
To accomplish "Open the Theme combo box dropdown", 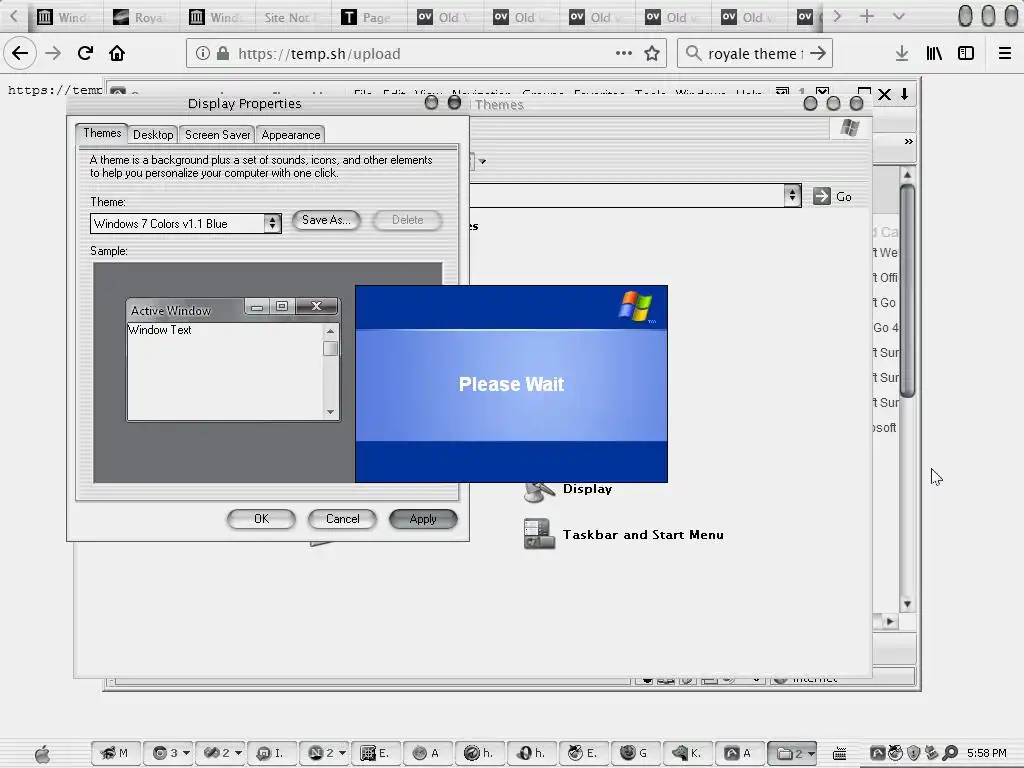I will (272, 223).
